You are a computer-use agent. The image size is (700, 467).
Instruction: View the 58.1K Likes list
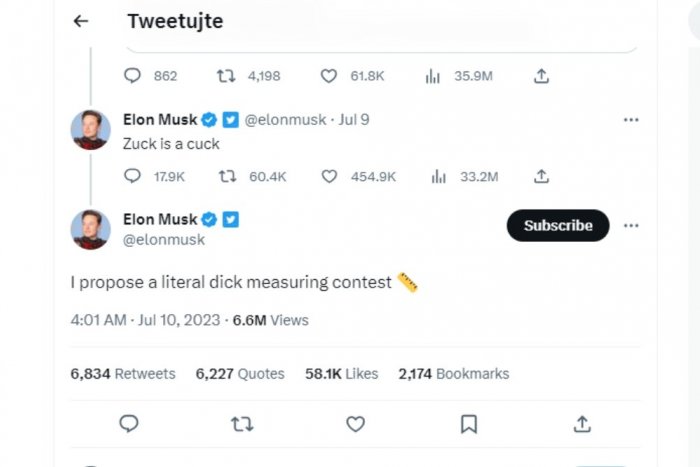(341, 373)
